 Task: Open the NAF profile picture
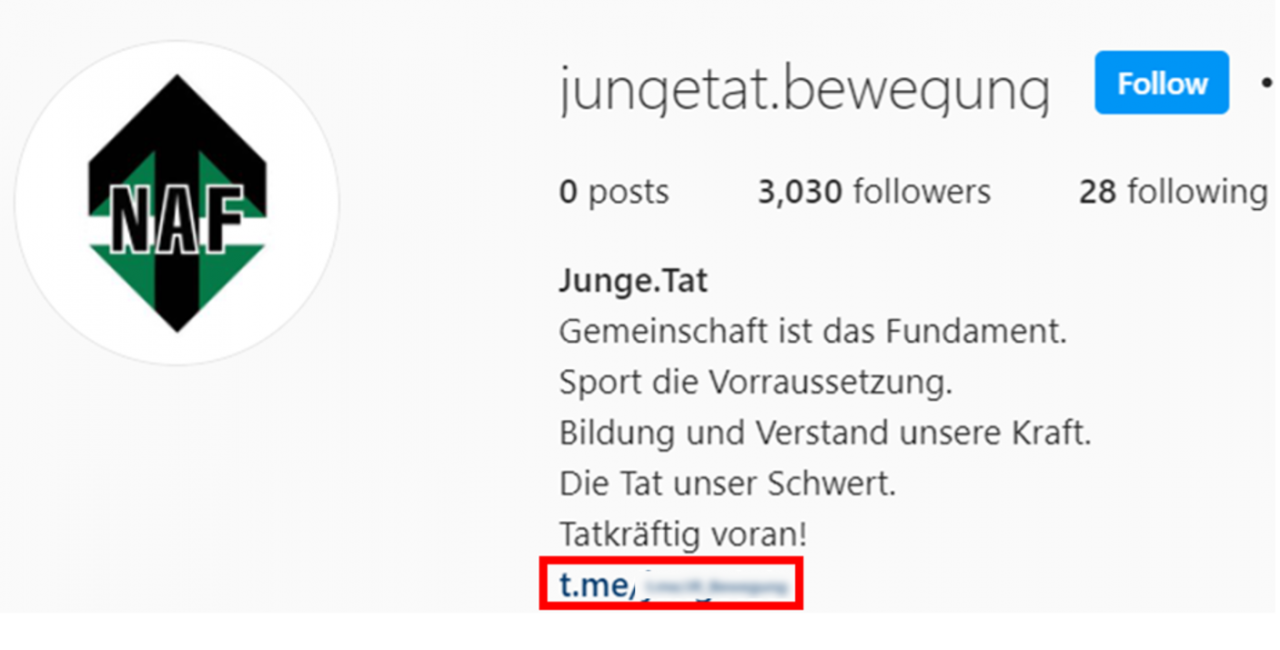pyautogui.click(x=177, y=203)
